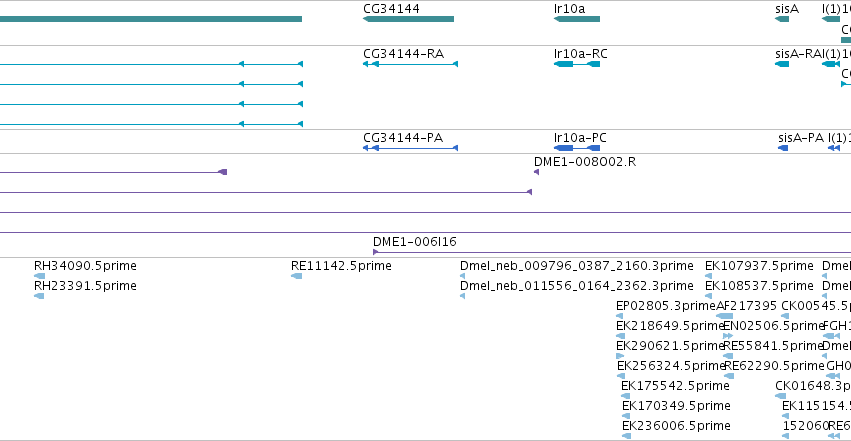Screen dimensions: 851x441
Task: Click EST Dmel_neb_009796_0387_2160.3prime
Action: [462, 276]
